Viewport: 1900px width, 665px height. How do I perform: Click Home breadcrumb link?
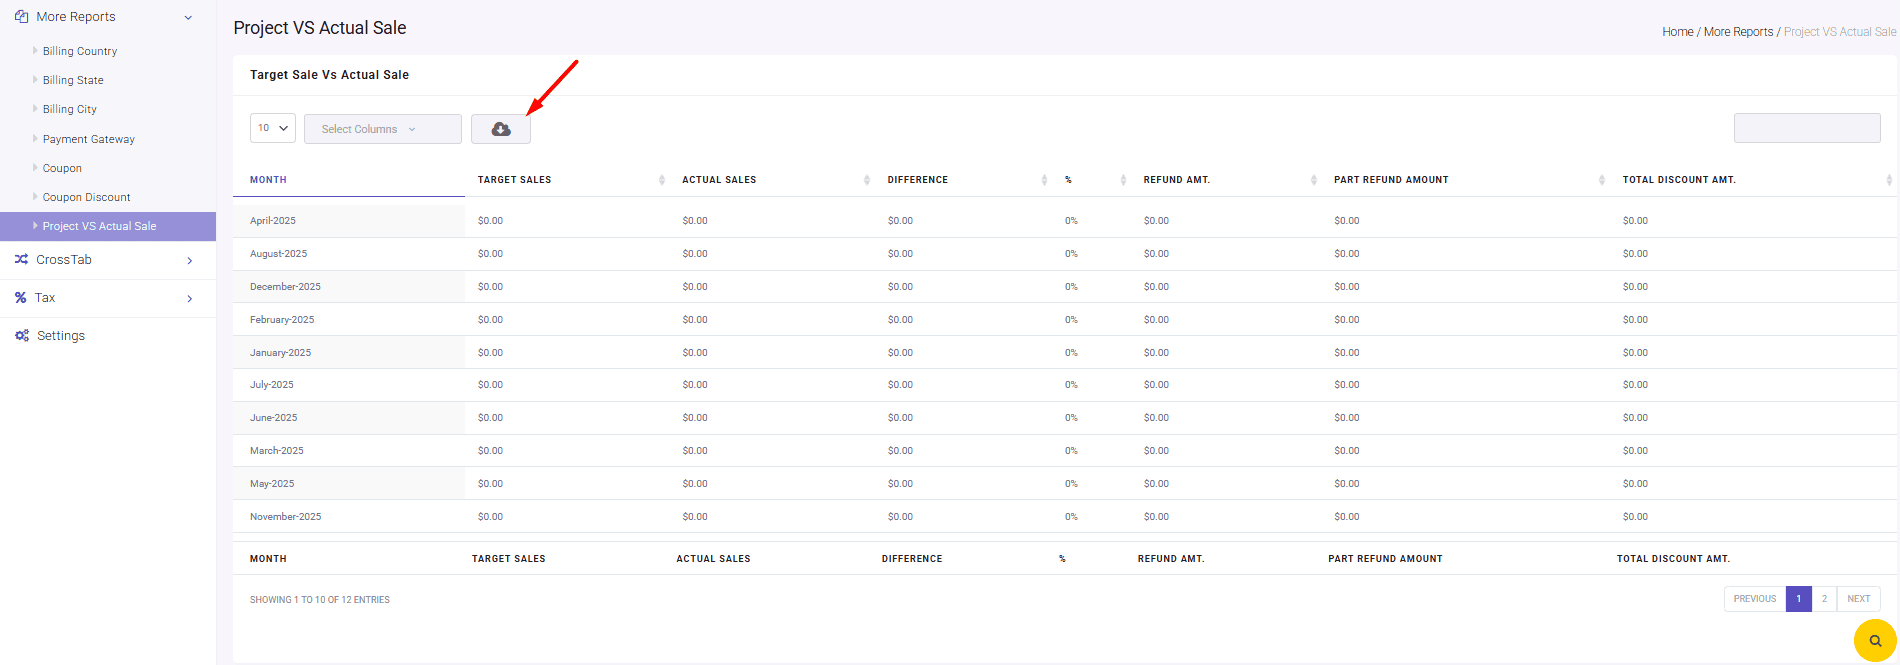(1678, 32)
